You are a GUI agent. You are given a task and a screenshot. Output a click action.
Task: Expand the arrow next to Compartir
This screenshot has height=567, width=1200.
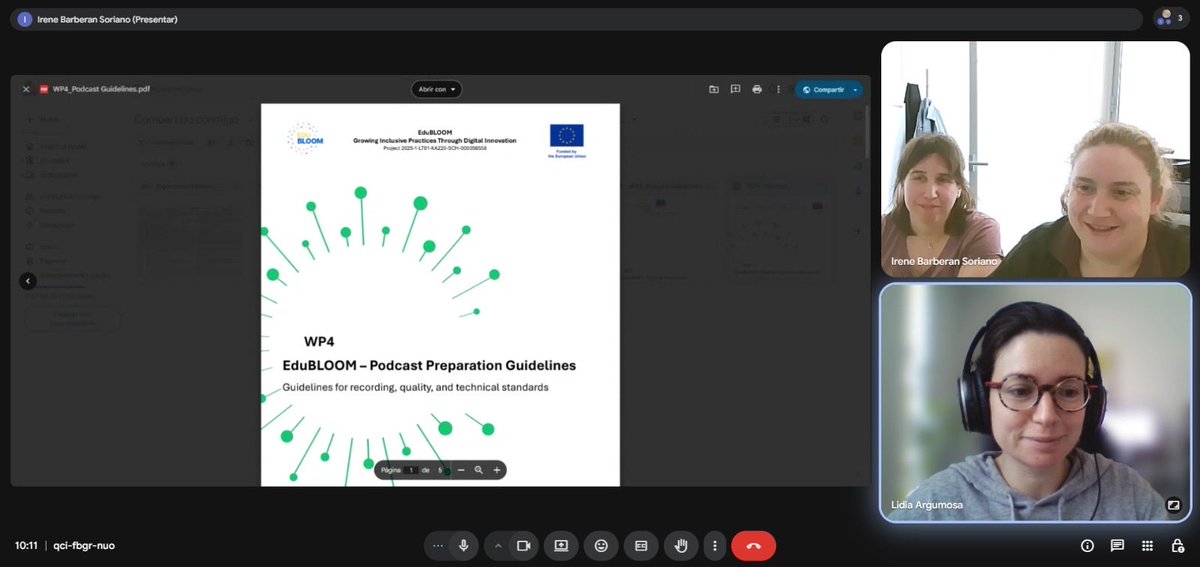pyautogui.click(x=855, y=89)
